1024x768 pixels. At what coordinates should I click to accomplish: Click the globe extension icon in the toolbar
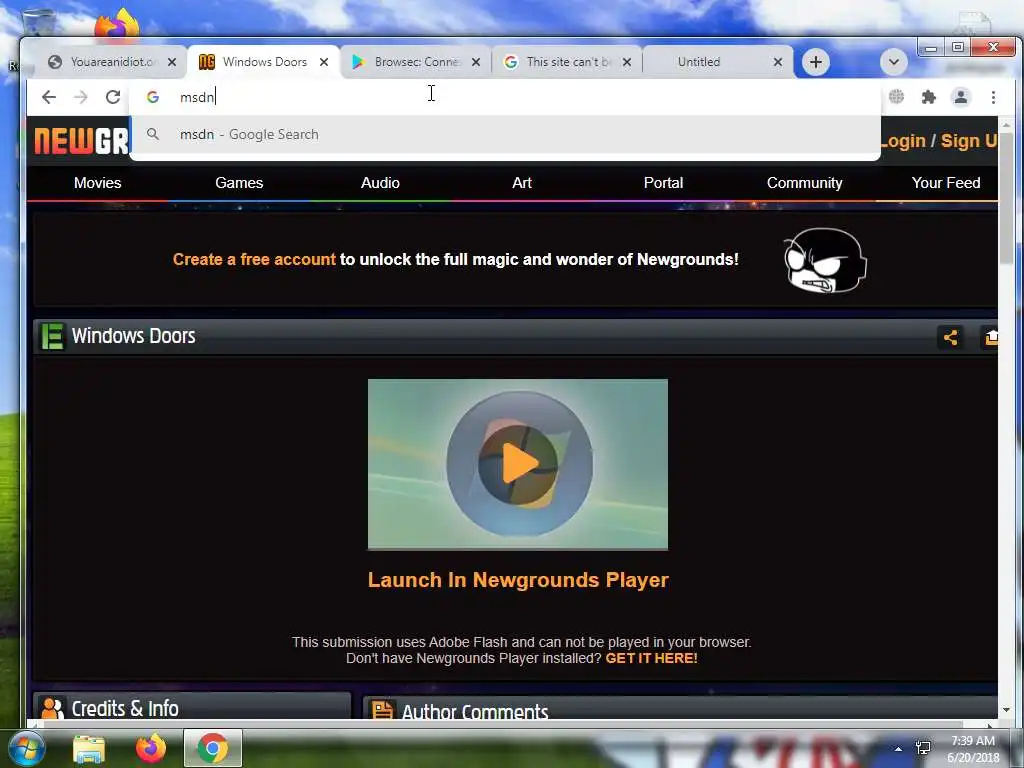click(896, 97)
